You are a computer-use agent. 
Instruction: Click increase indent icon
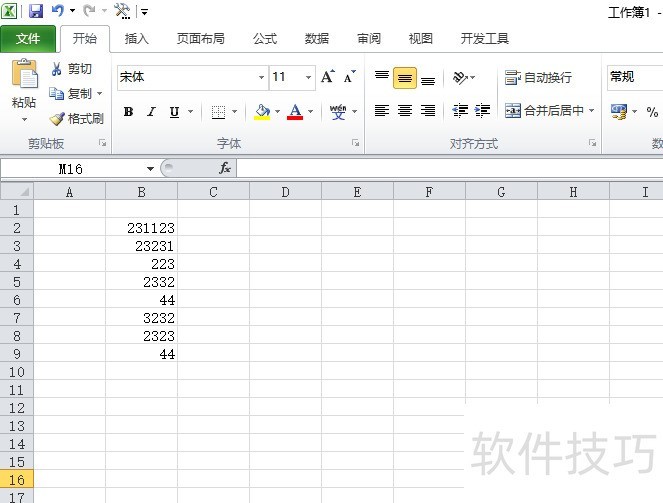pyautogui.click(x=482, y=111)
